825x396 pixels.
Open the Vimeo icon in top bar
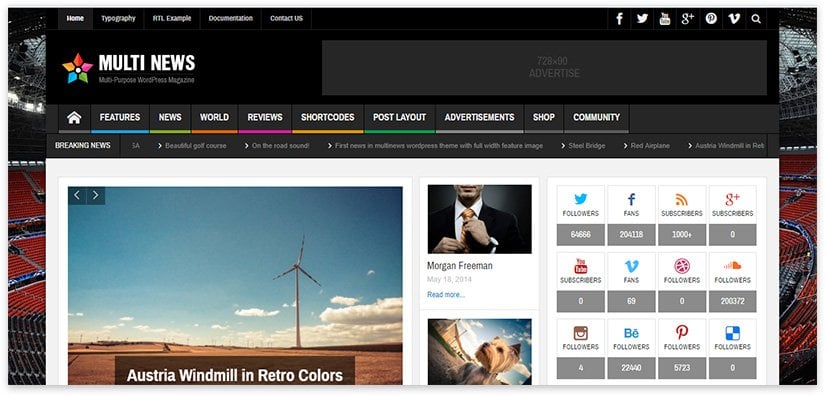click(734, 19)
